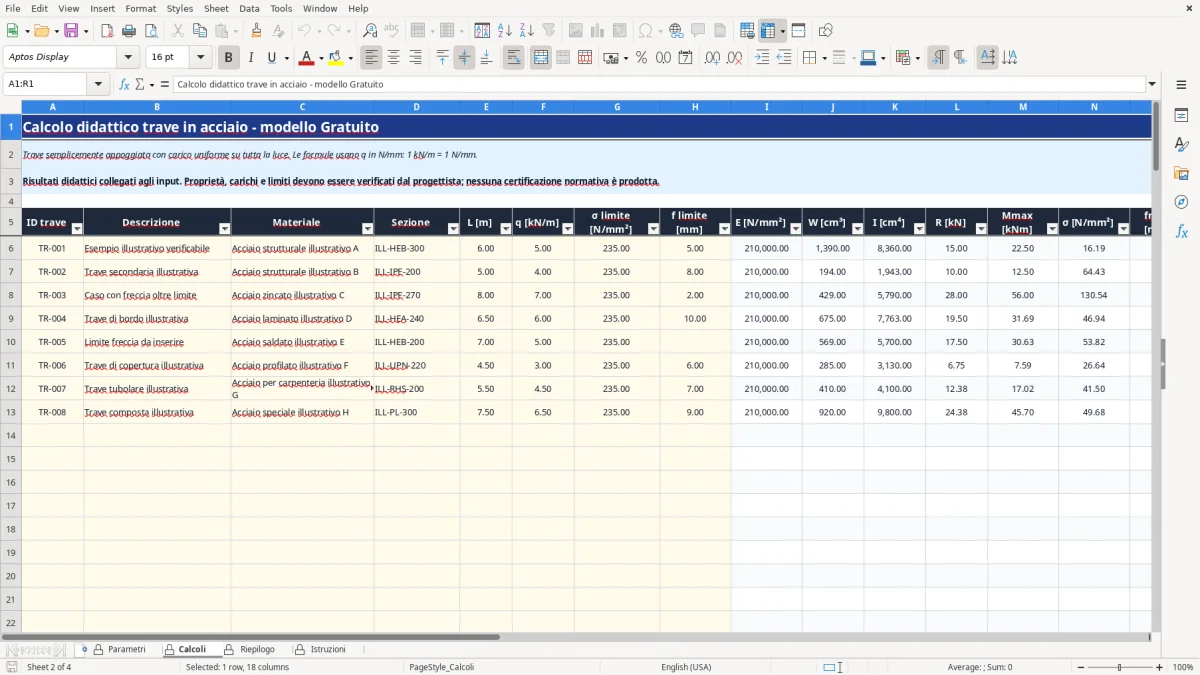The height and width of the screenshot is (675, 1200).
Task: Toggle merge and center cells
Action: 541,58
